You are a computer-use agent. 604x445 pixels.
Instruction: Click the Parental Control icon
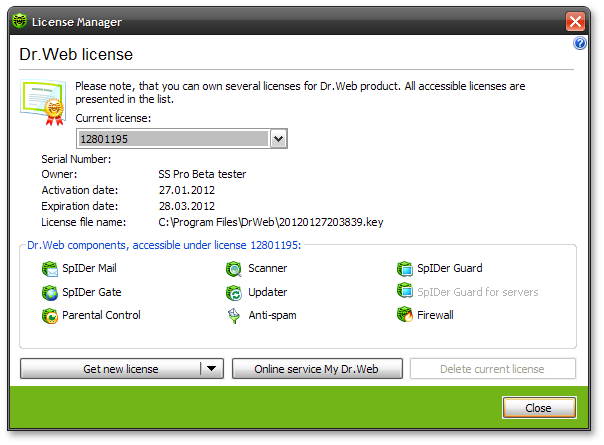pos(50,316)
